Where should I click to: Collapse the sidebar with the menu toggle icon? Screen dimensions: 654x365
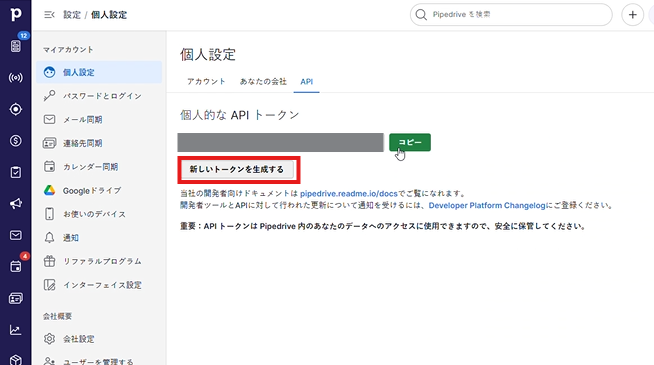tap(49, 15)
